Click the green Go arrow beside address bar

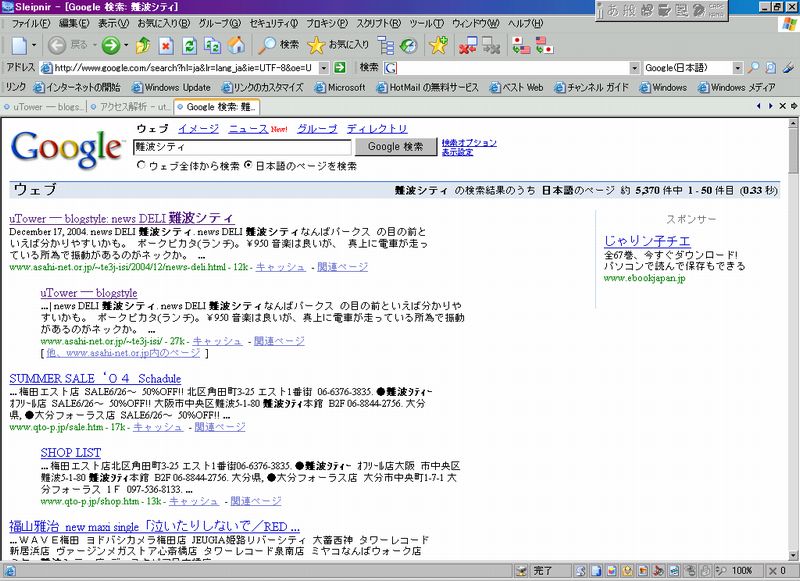pos(339,67)
